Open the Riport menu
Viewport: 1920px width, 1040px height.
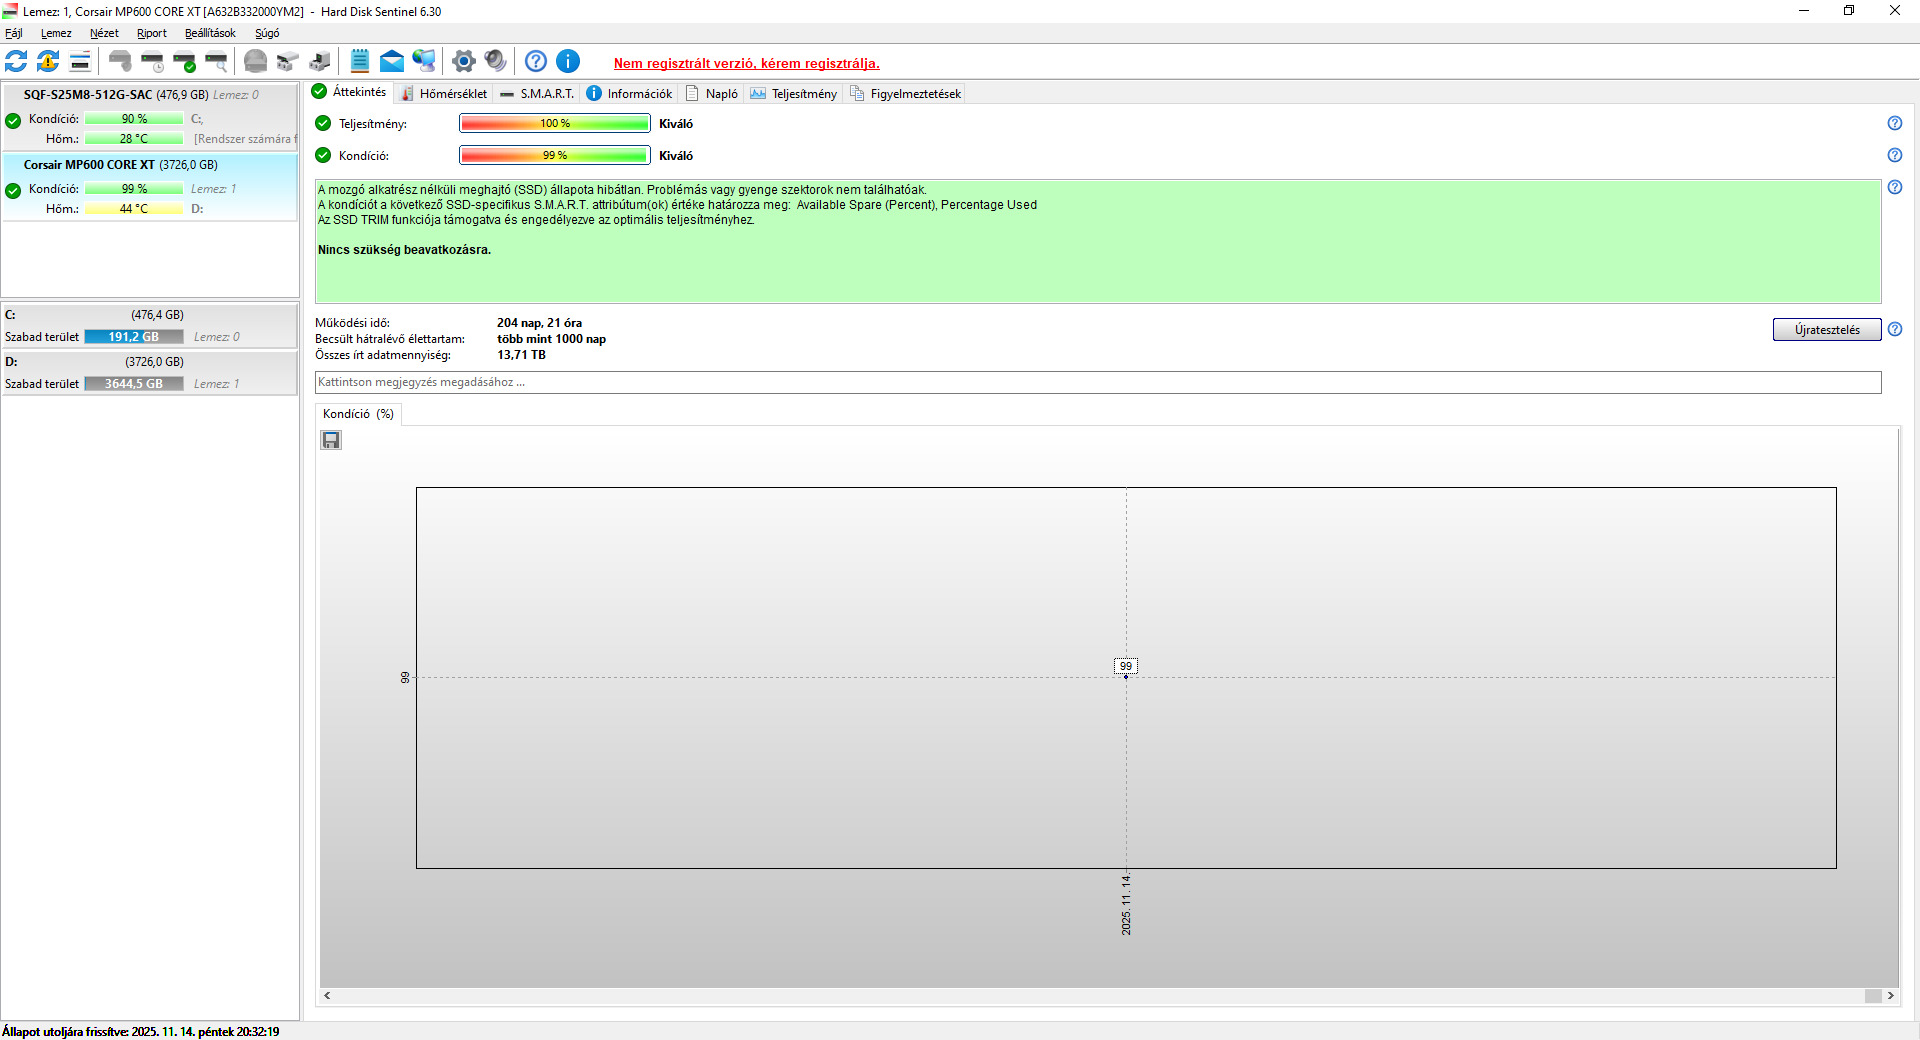coord(152,33)
